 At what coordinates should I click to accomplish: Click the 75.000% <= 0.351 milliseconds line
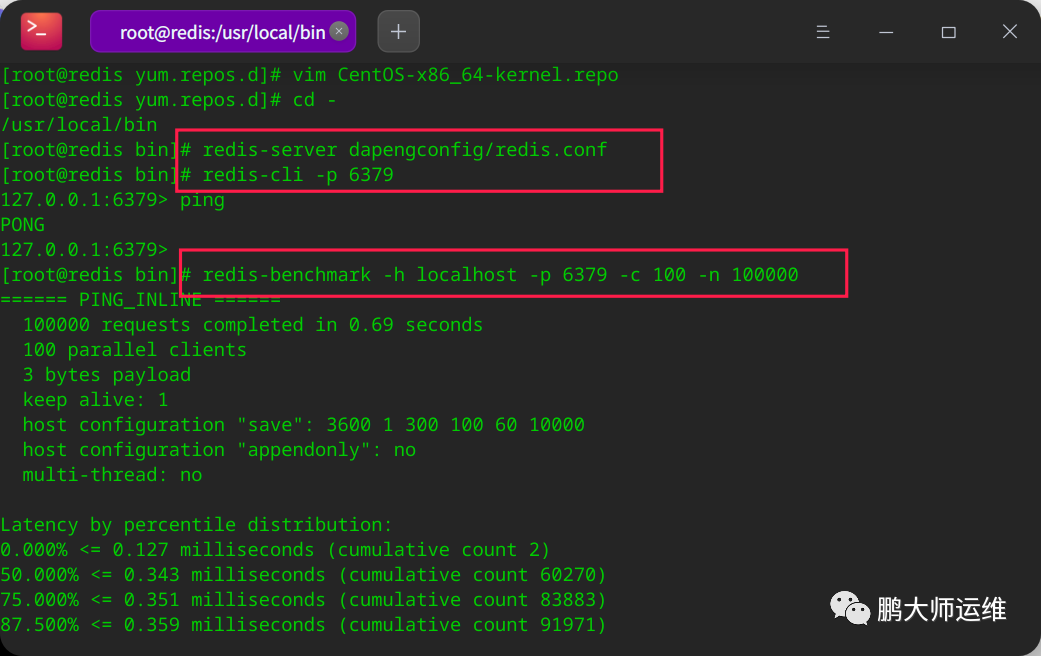coord(303,600)
